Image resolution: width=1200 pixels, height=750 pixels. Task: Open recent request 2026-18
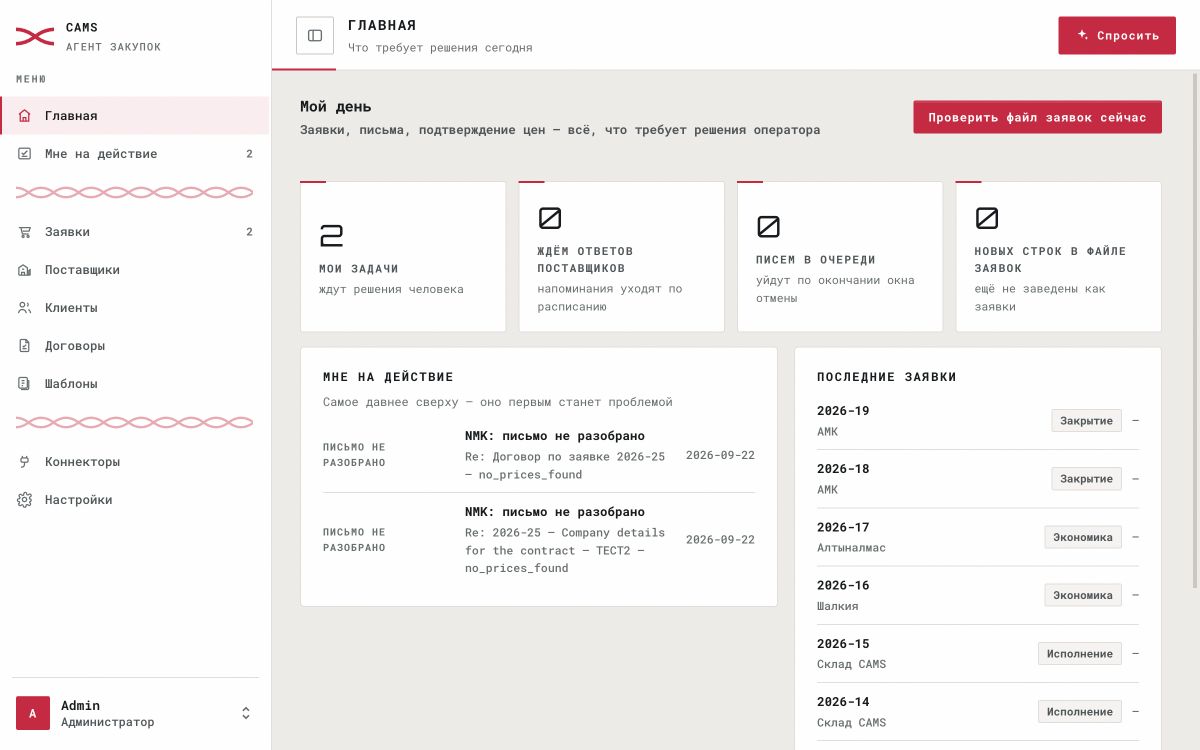pos(978,479)
